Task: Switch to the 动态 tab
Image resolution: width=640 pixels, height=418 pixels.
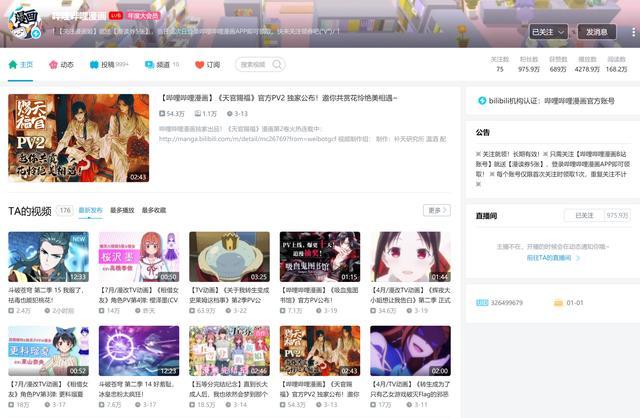Action: click(x=61, y=64)
